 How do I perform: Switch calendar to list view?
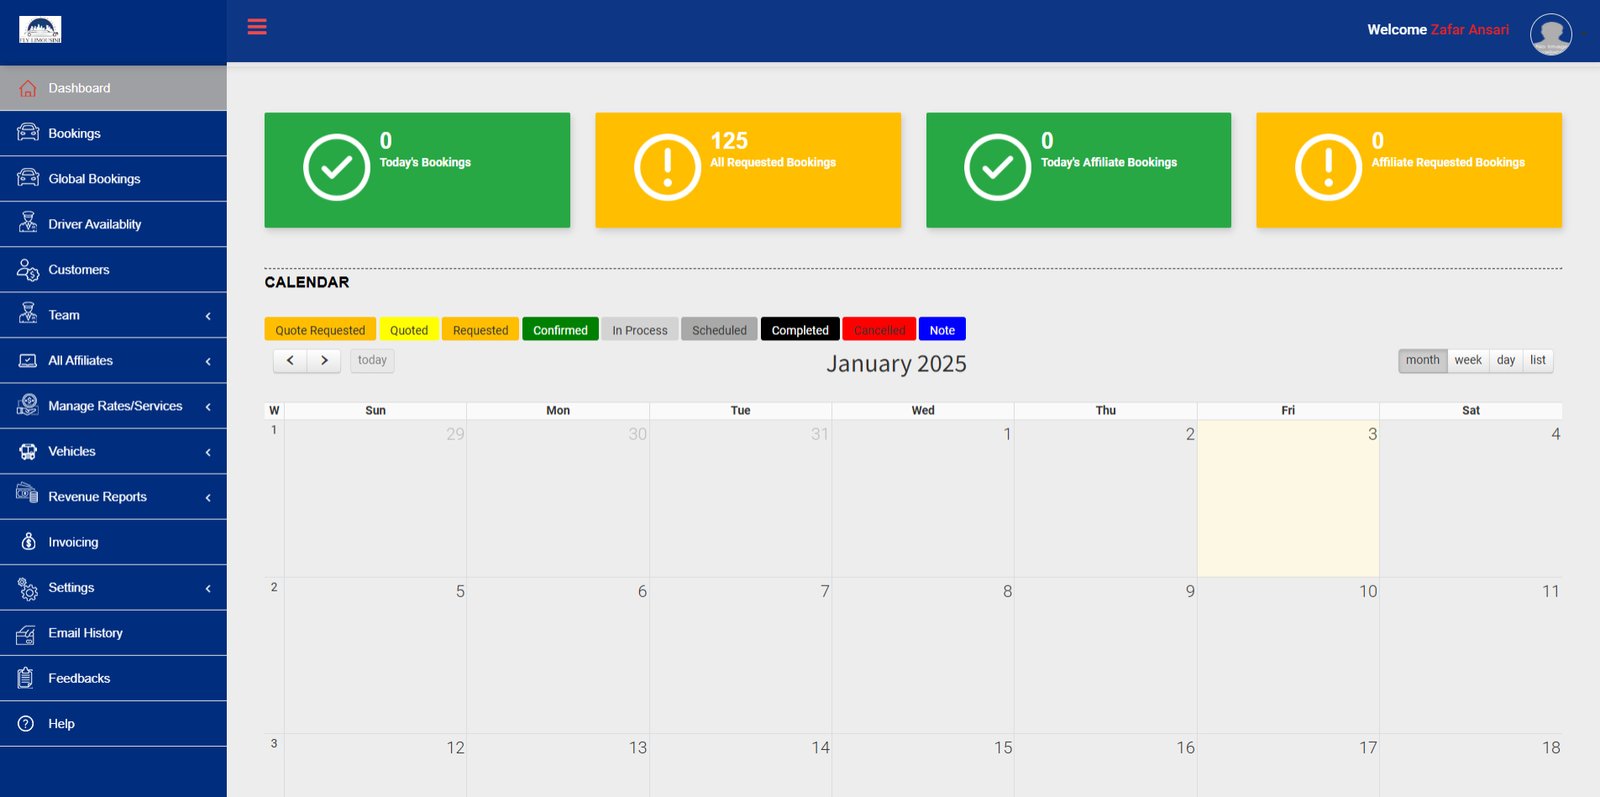pyautogui.click(x=1537, y=360)
